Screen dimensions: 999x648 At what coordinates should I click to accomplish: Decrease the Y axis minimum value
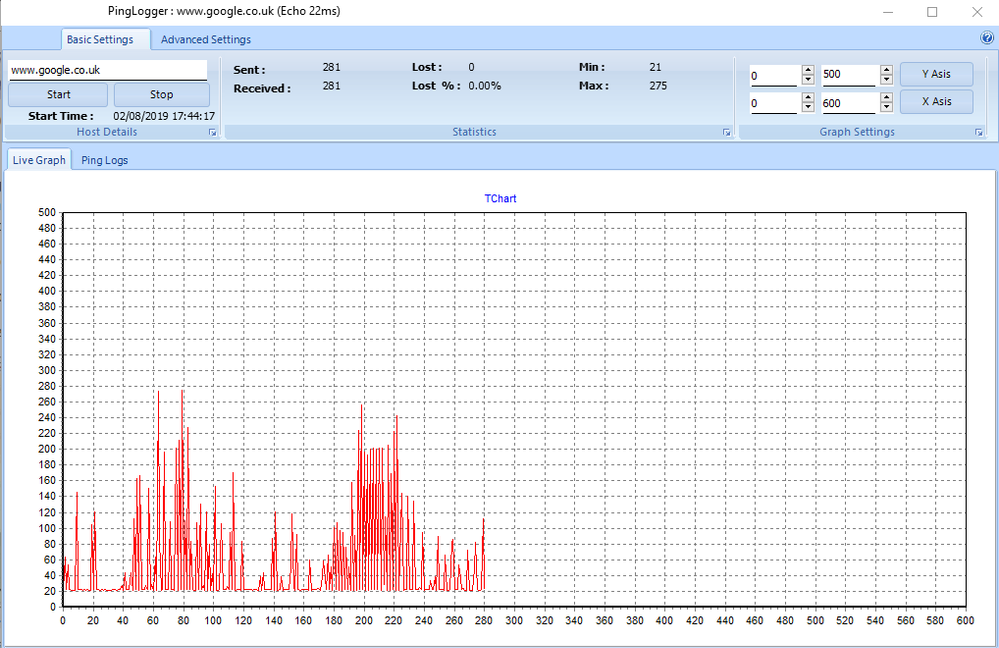808,80
